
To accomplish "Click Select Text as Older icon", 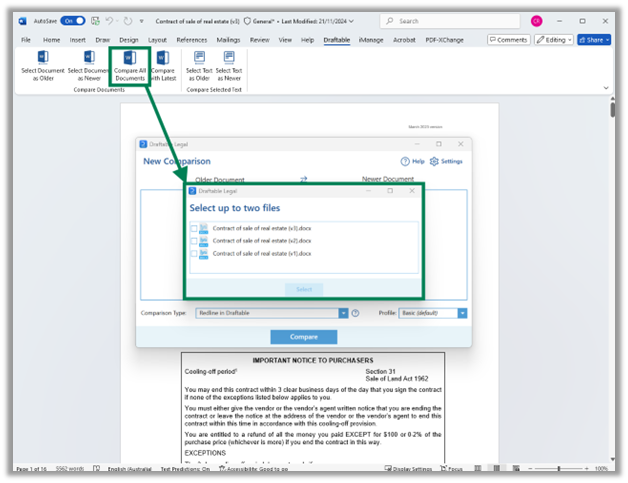I will [199, 57].
